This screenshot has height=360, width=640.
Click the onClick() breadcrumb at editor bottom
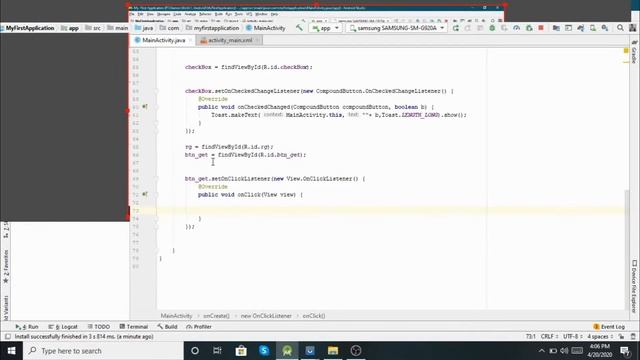(314, 316)
